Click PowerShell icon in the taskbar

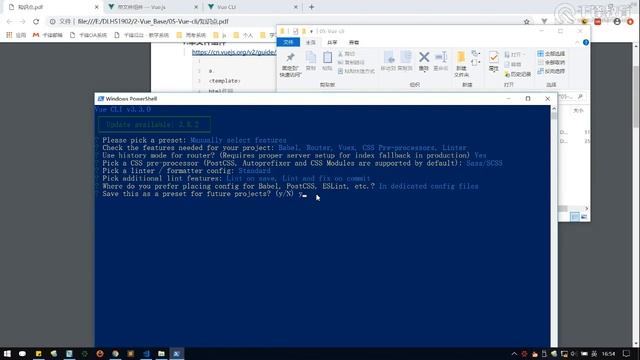(x=176, y=353)
